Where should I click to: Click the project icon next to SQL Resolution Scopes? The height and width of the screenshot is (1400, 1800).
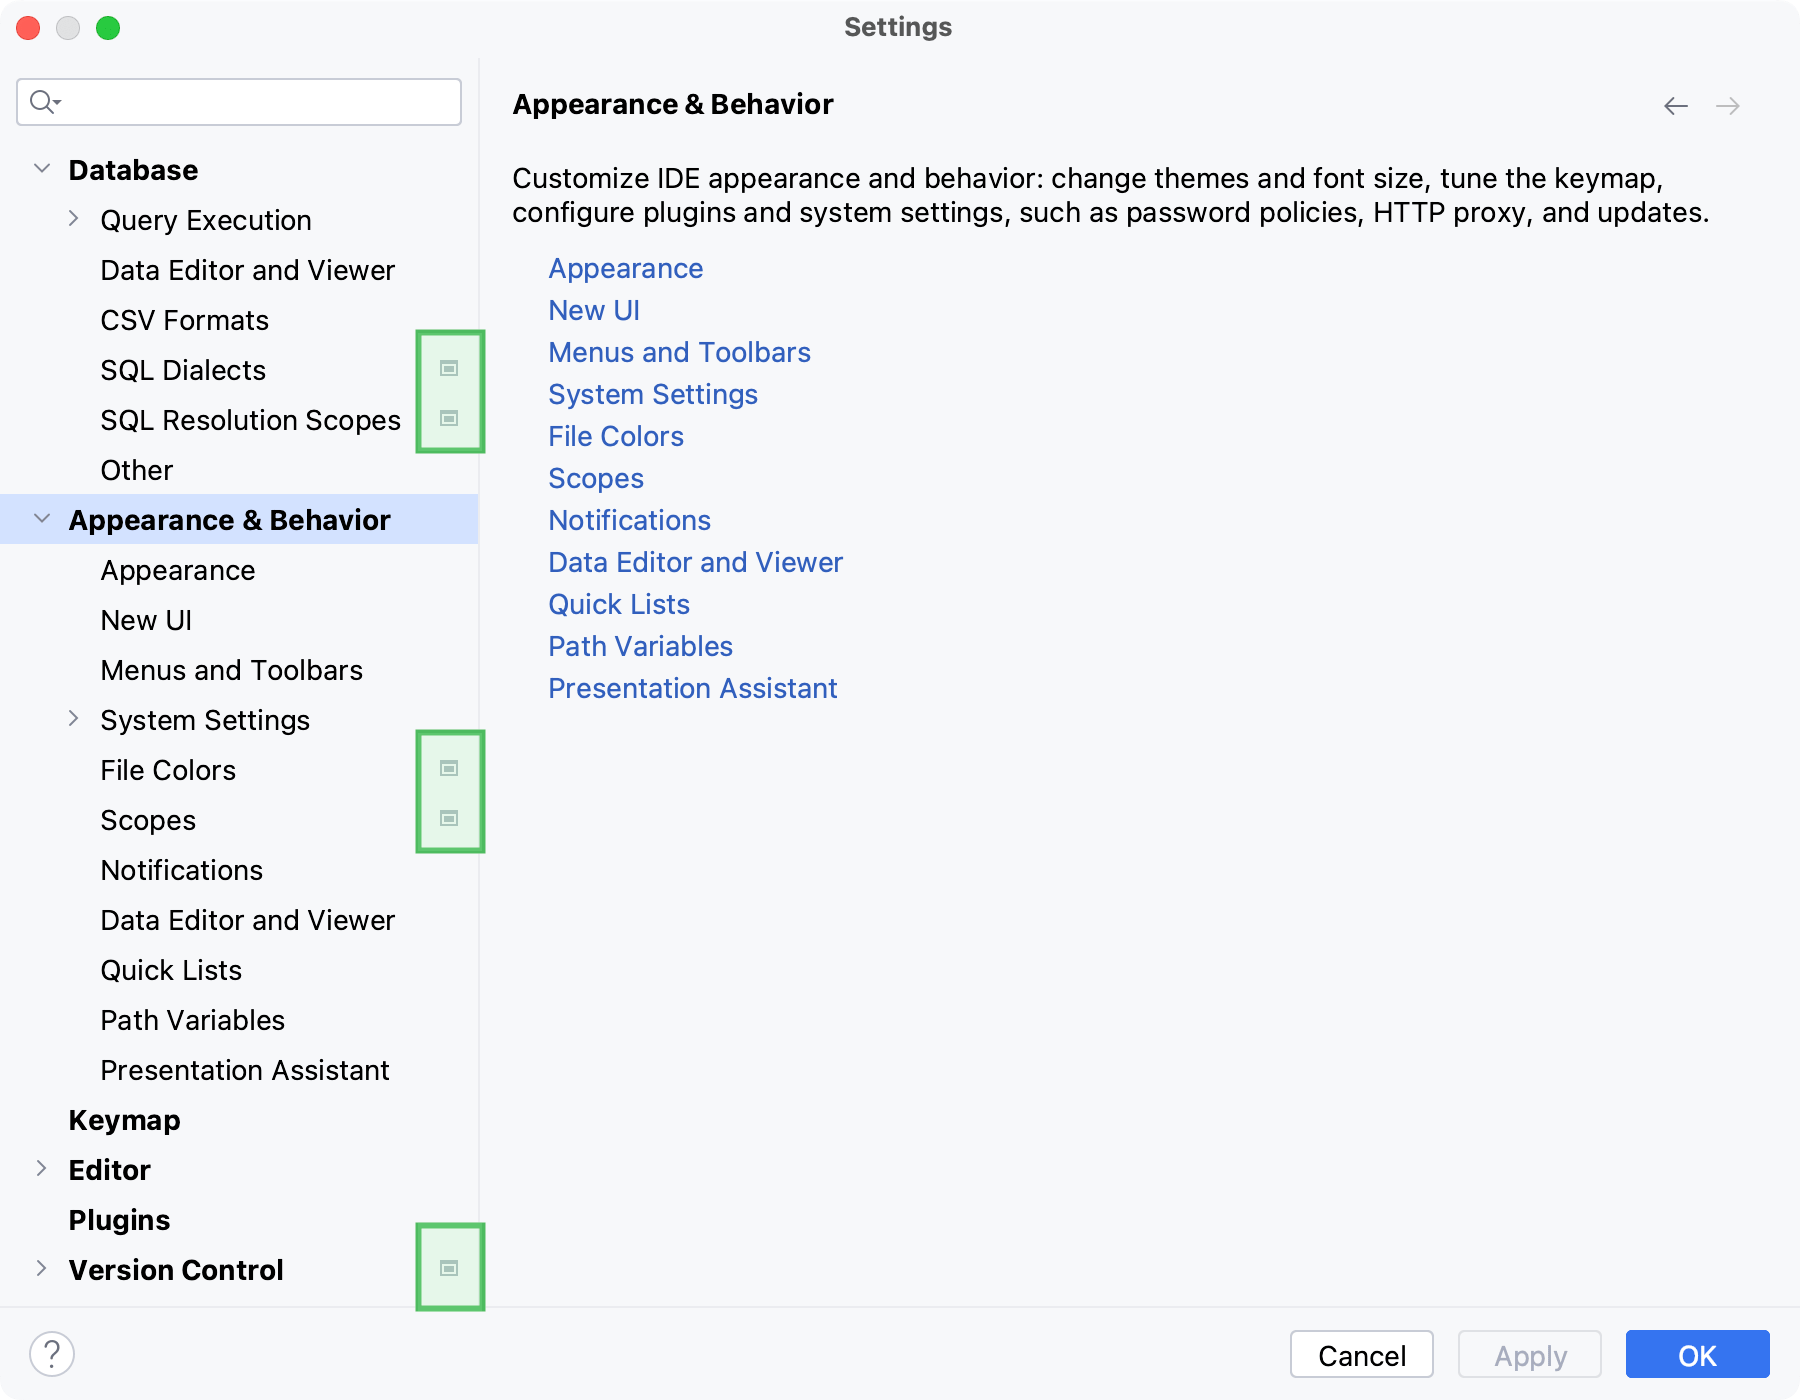click(x=450, y=418)
